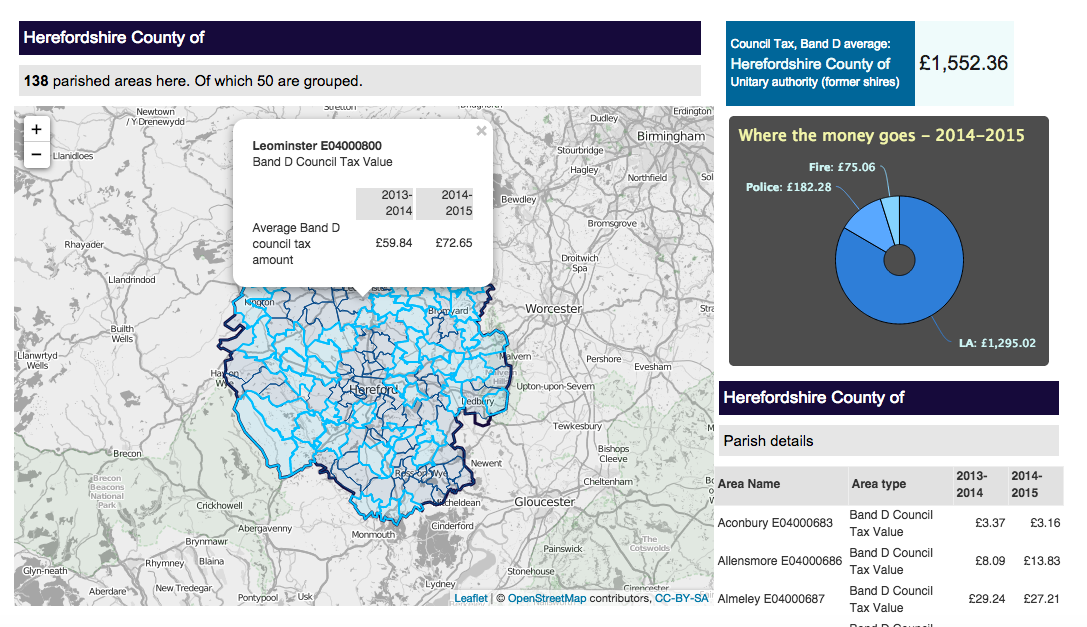Viewport: 1087px width, 627px height.
Task: Click Bishops Cleeve on the map
Action: click(614, 454)
